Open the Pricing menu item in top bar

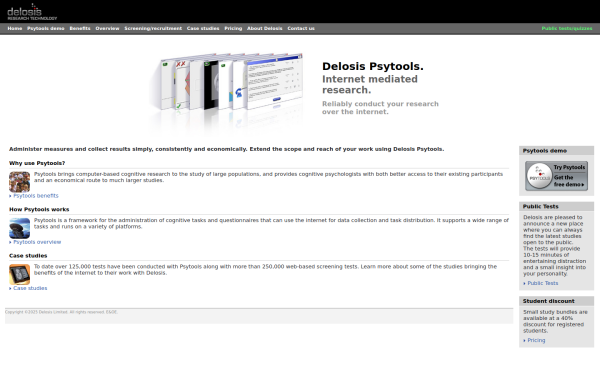pyautogui.click(x=233, y=28)
